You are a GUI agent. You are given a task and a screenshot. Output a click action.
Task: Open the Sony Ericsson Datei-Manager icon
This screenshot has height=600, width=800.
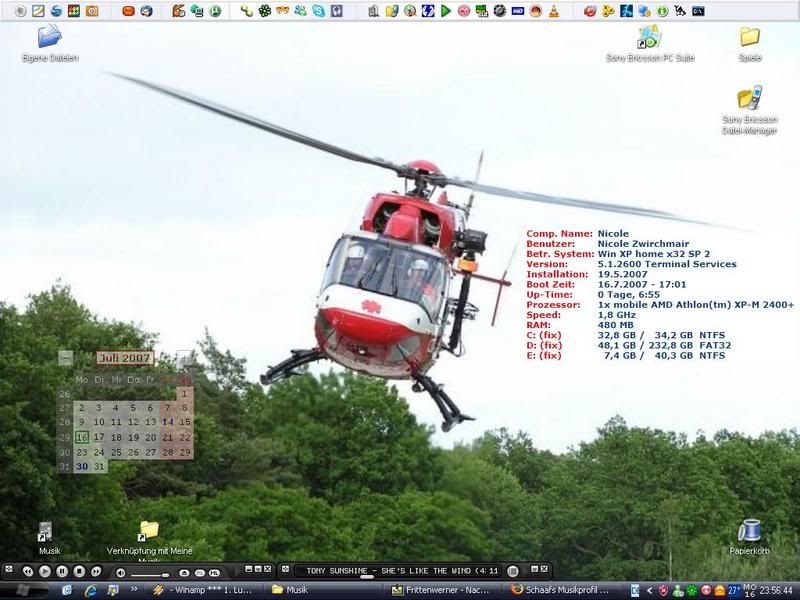coord(750,98)
